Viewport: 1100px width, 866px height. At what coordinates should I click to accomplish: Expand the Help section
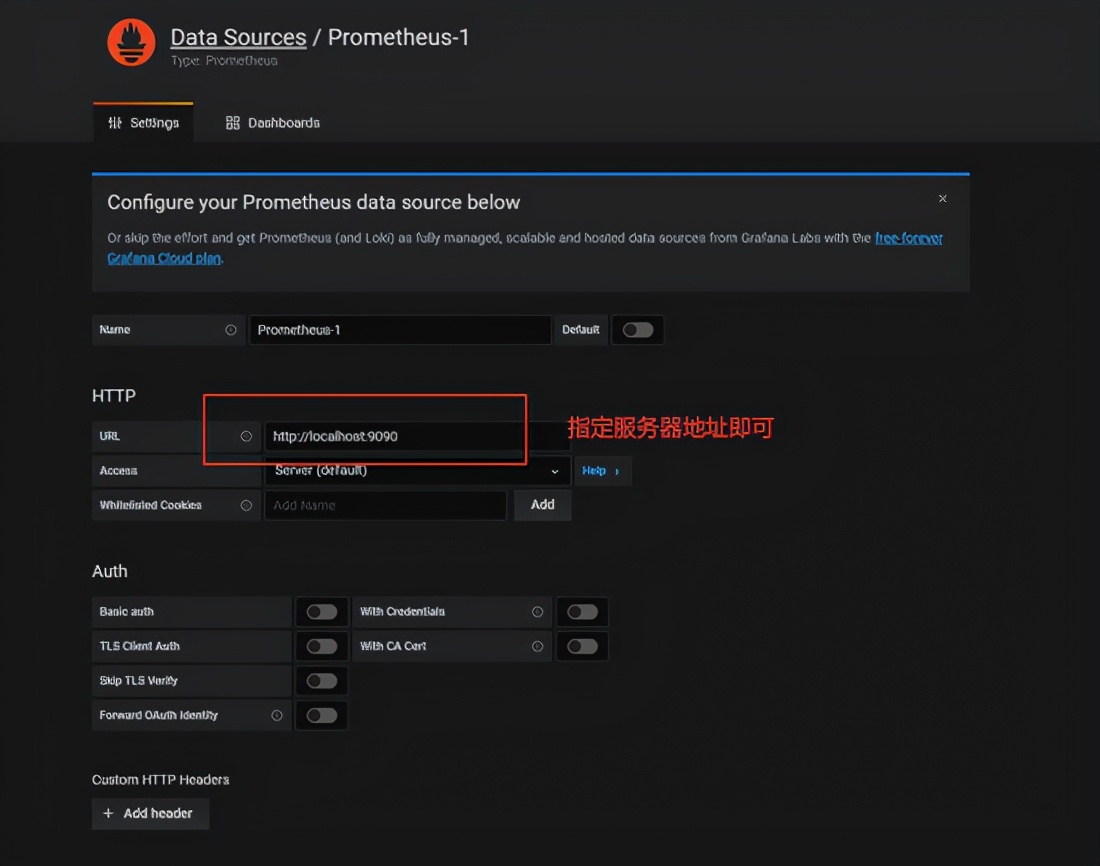(602, 470)
